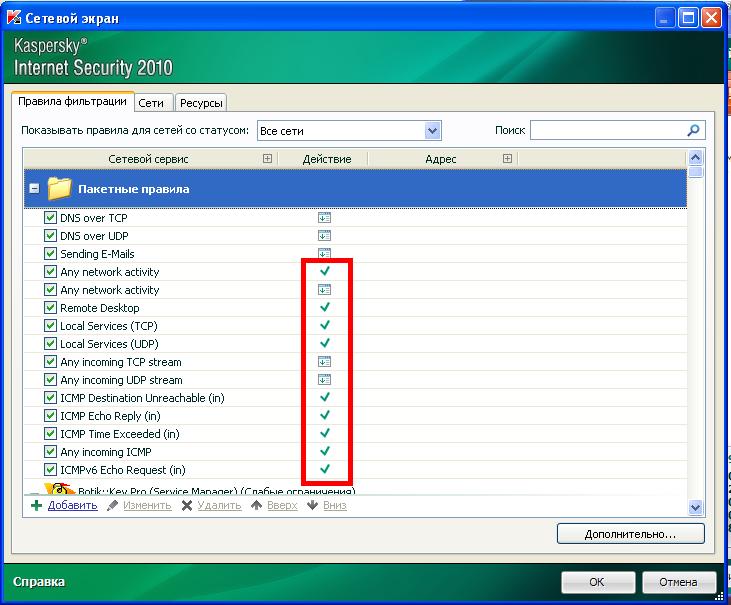Click the action icon for Sending E-Mails
Screen dimensions: 731x605
tap(324, 253)
